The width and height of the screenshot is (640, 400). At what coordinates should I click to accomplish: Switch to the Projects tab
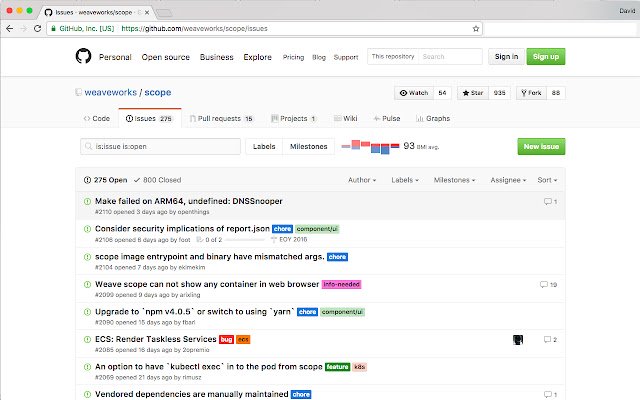(294, 118)
